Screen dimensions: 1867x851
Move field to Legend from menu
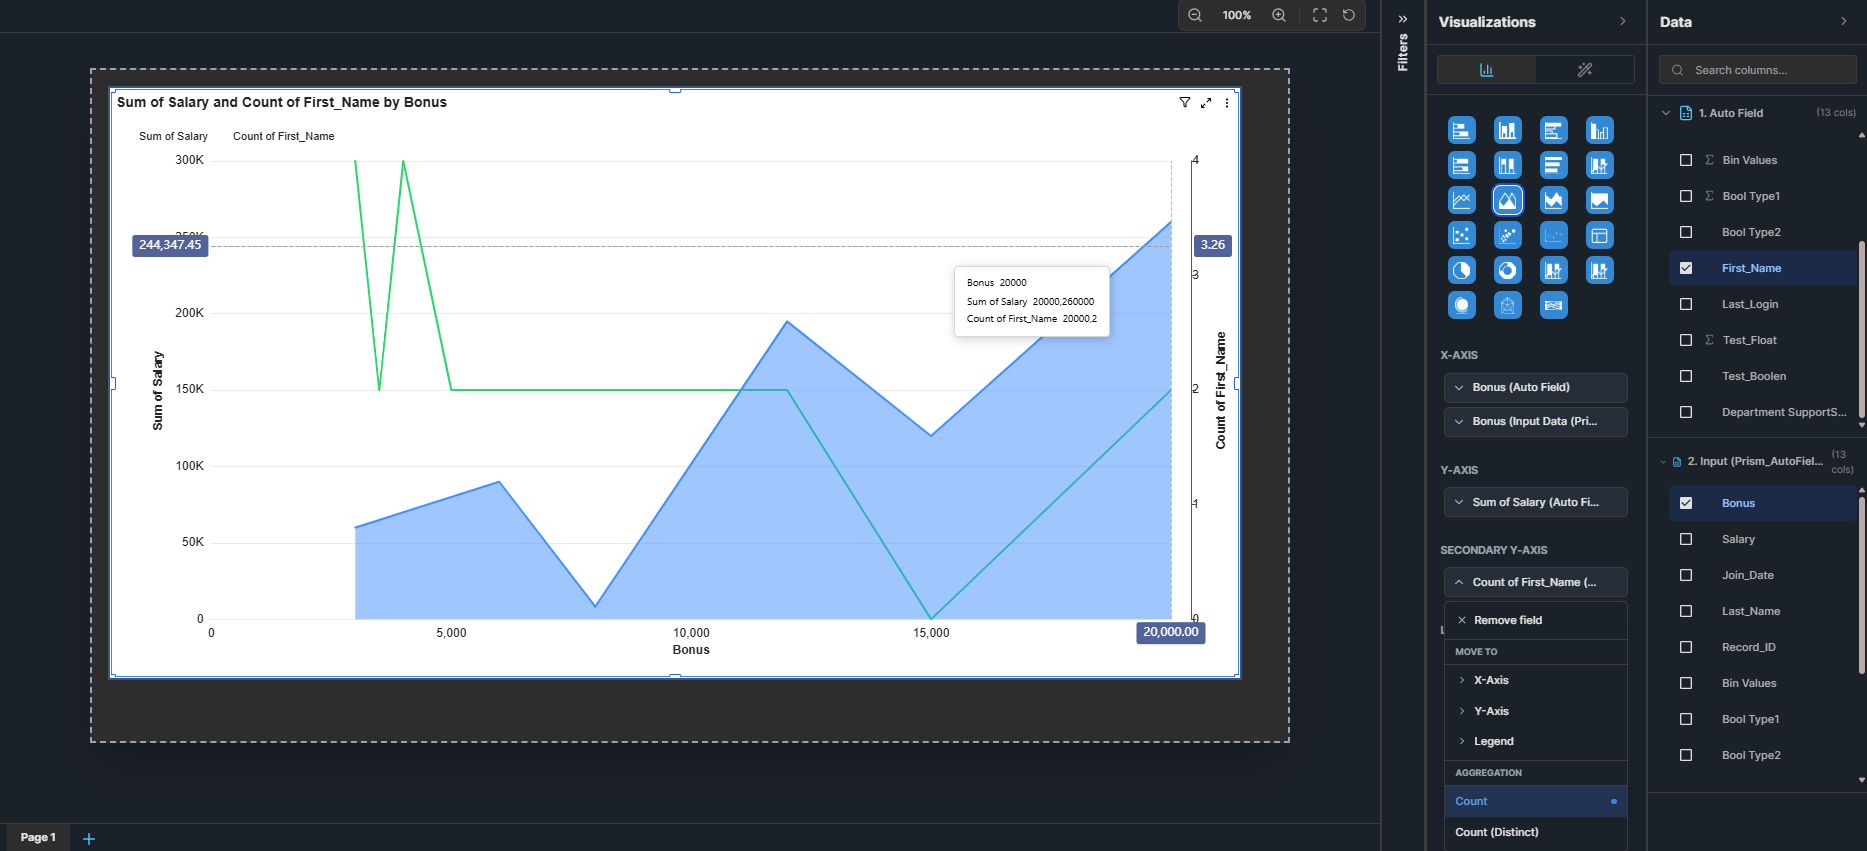tap(1493, 741)
